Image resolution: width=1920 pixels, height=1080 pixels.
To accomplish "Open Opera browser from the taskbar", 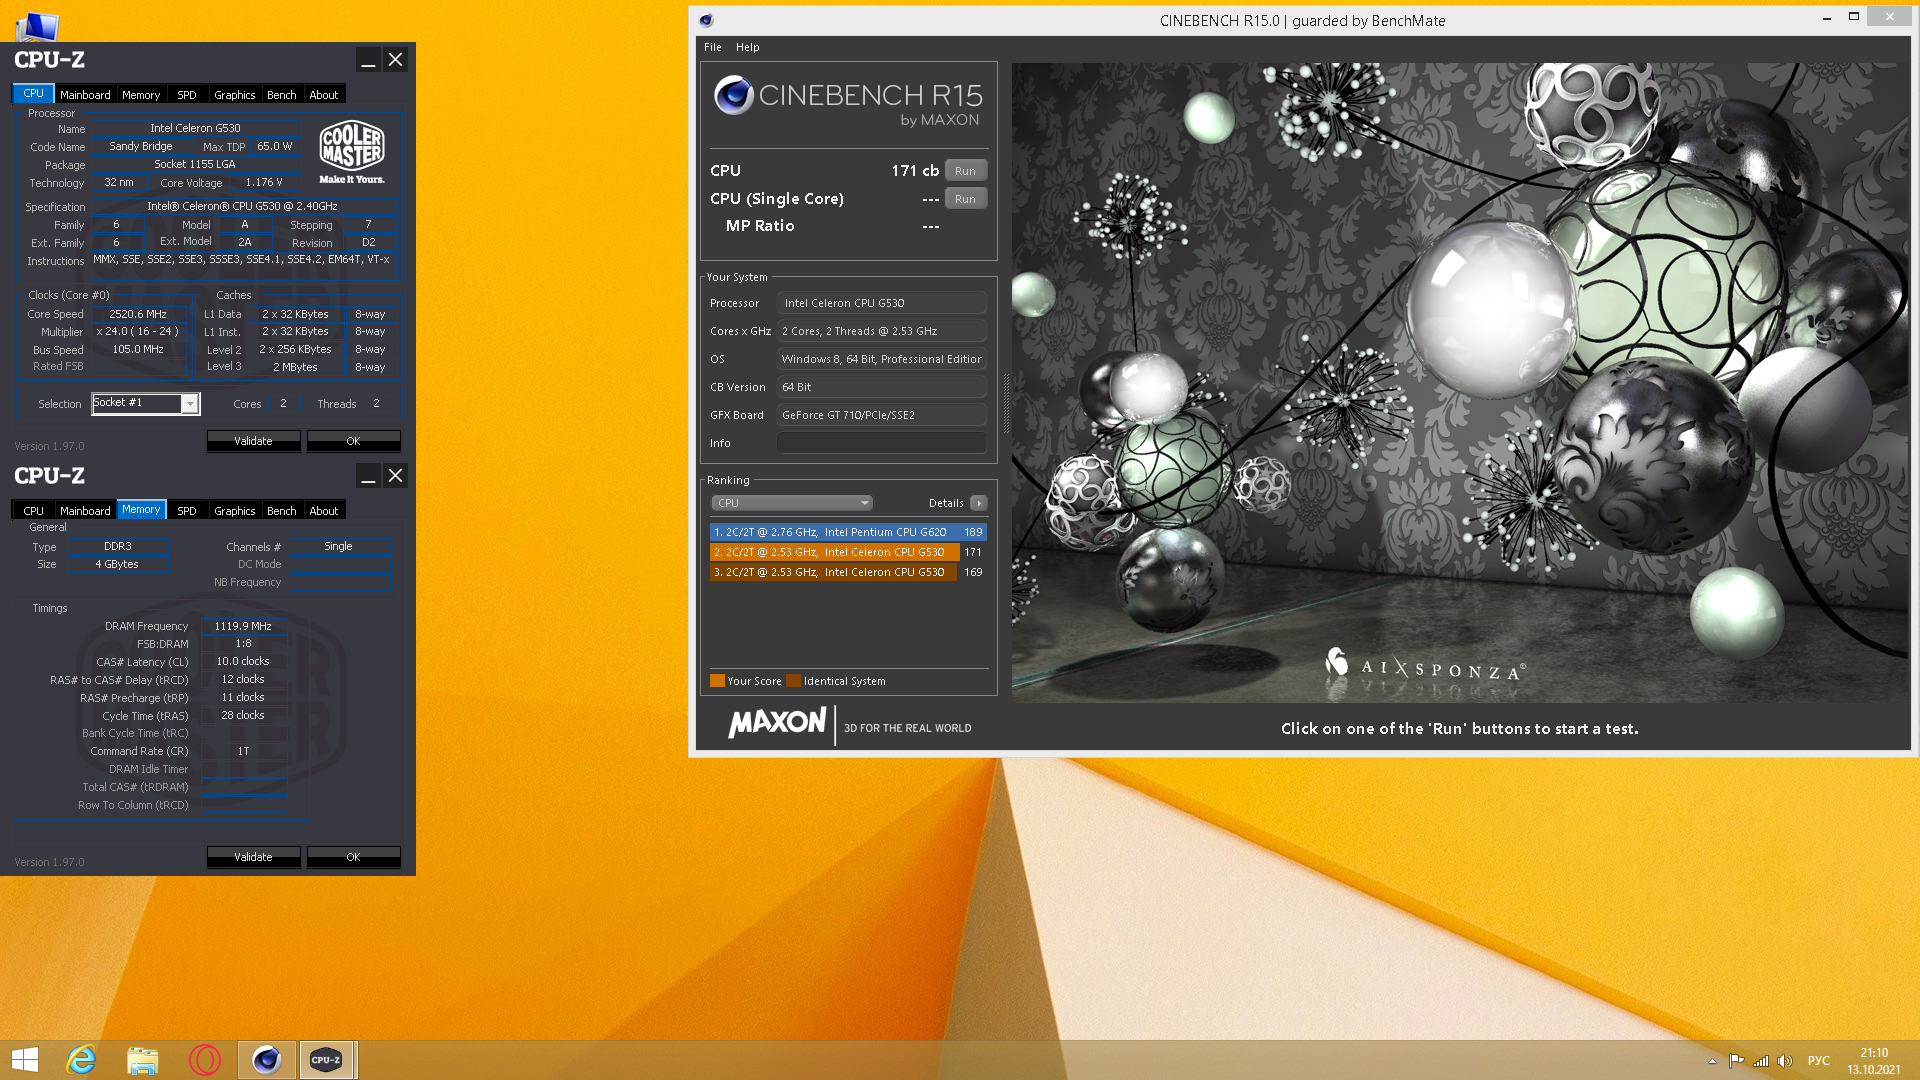I will (205, 1060).
